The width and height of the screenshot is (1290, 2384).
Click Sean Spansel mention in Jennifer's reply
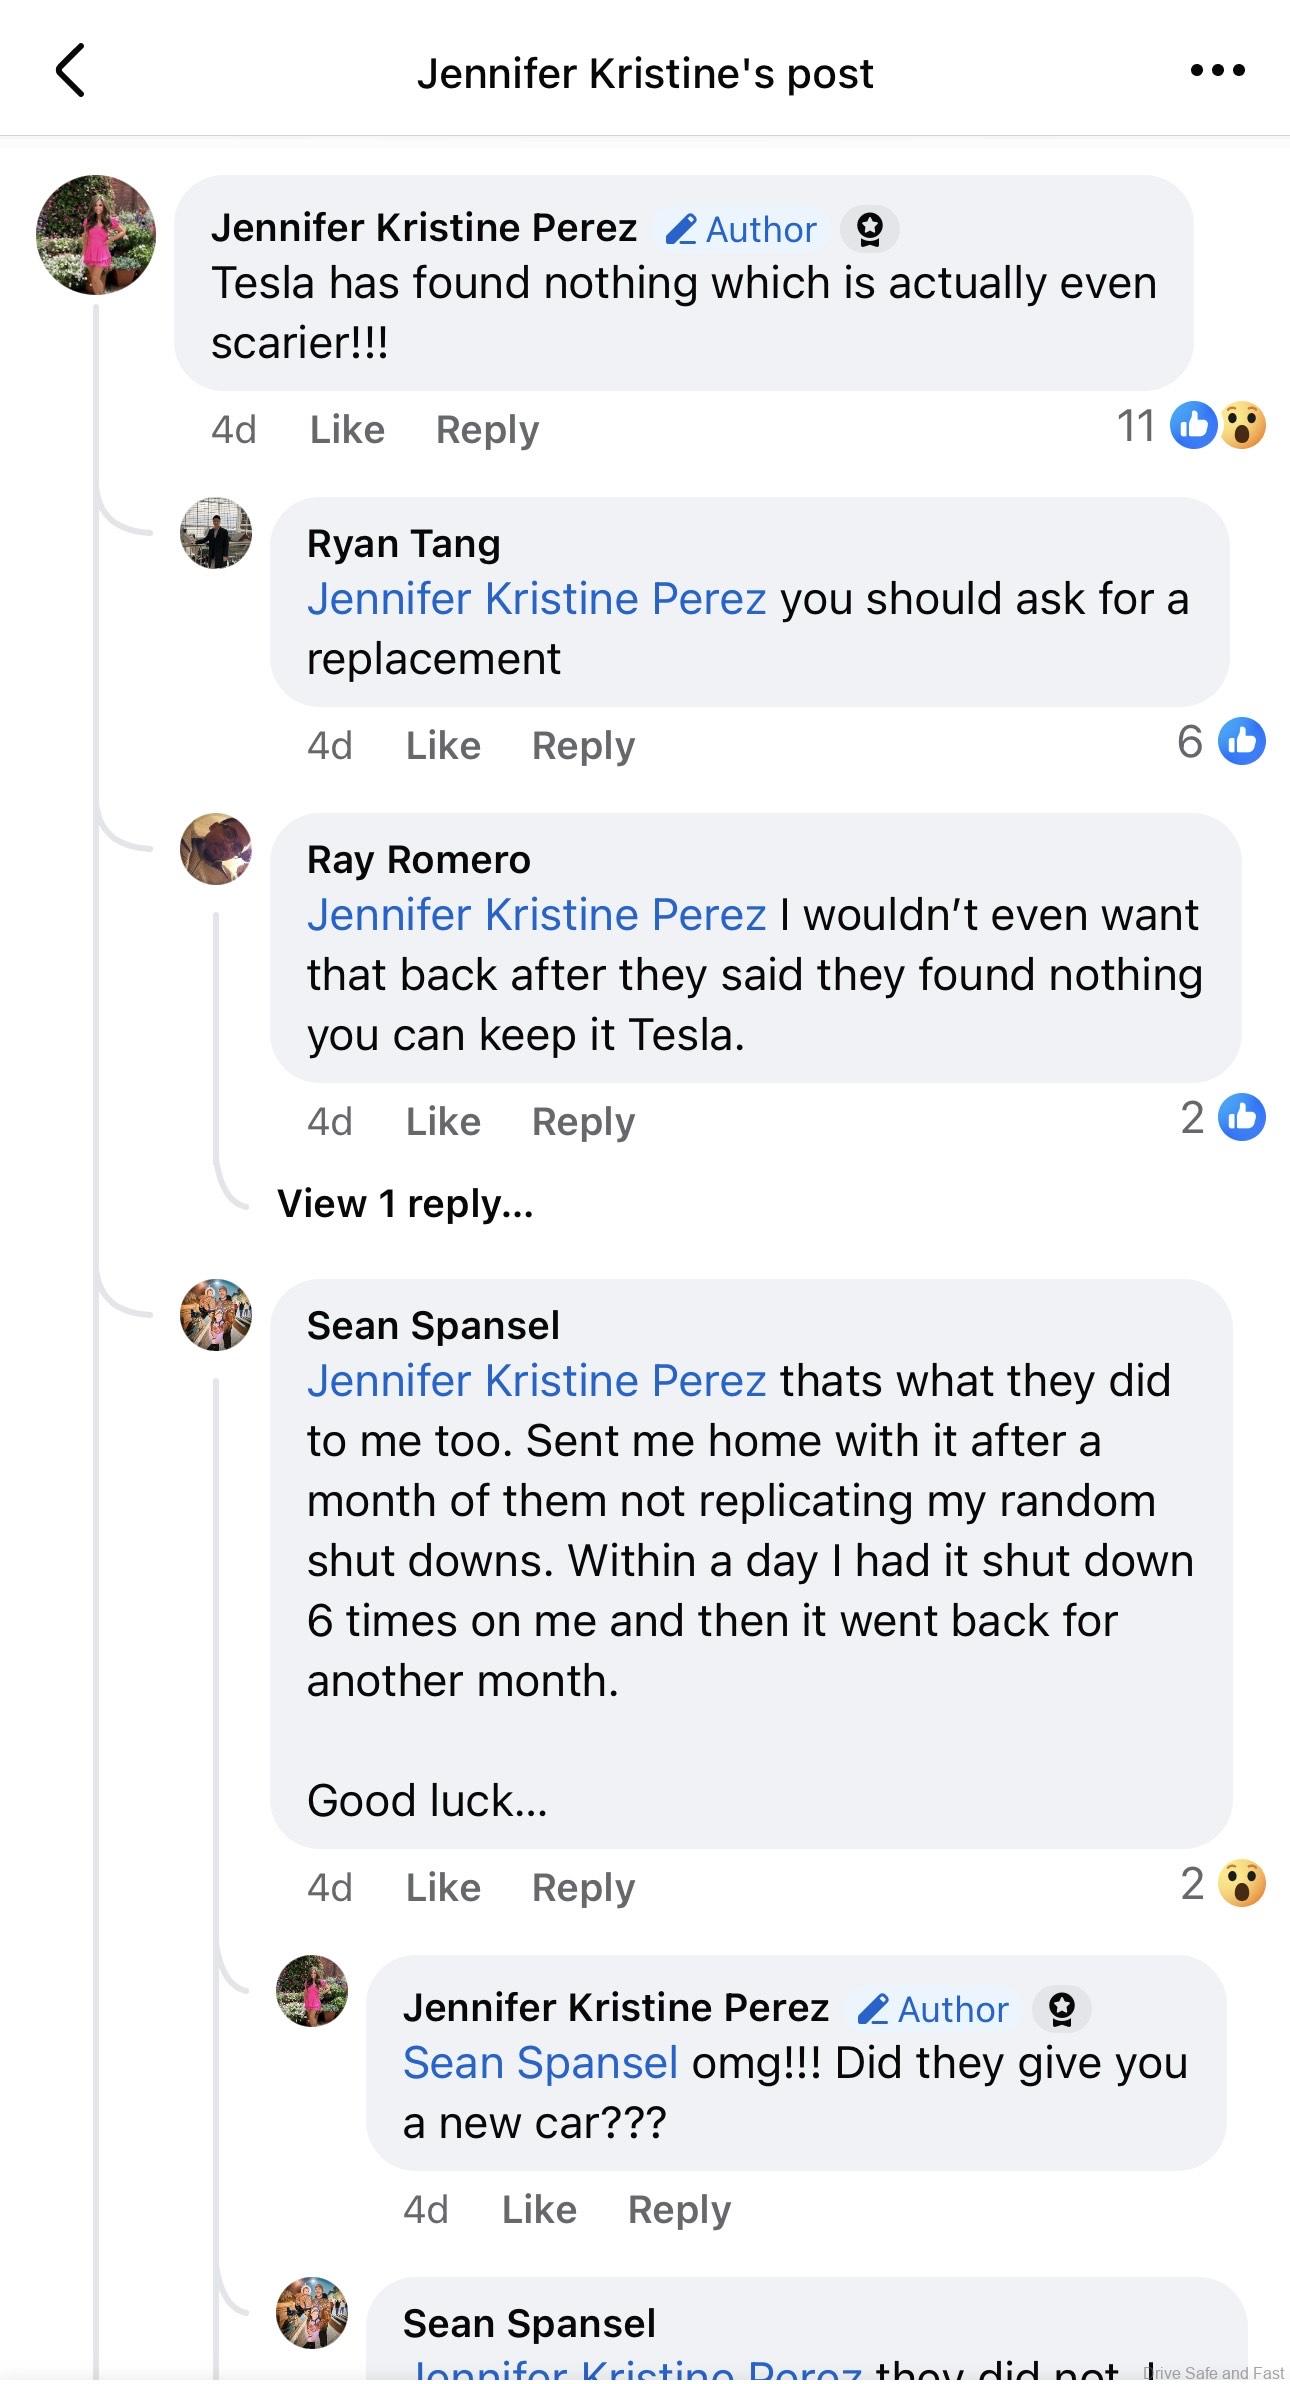[540, 2064]
